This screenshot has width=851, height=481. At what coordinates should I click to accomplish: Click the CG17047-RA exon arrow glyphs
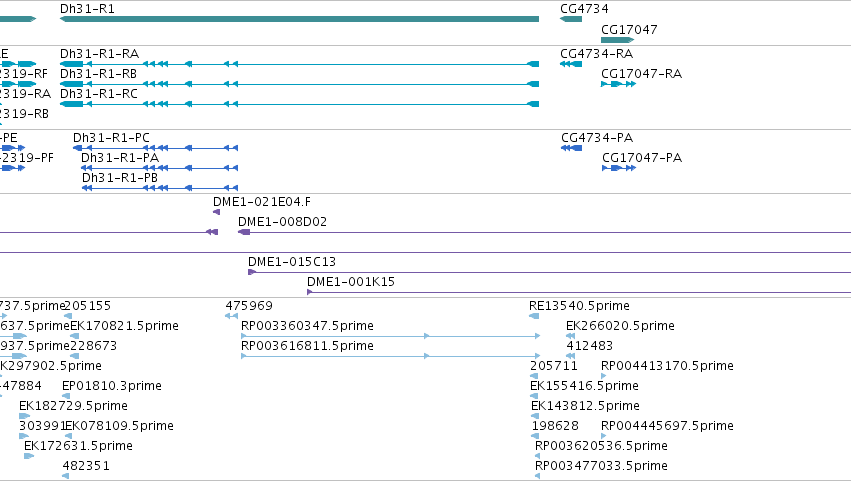pos(619,84)
